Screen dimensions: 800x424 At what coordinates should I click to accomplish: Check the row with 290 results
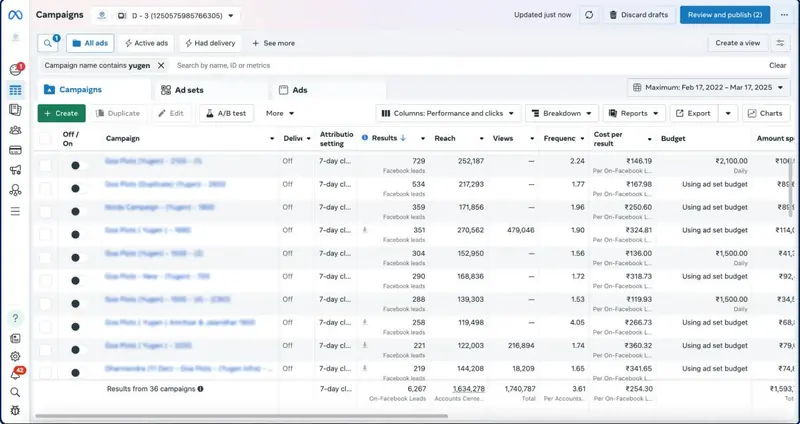(x=45, y=281)
